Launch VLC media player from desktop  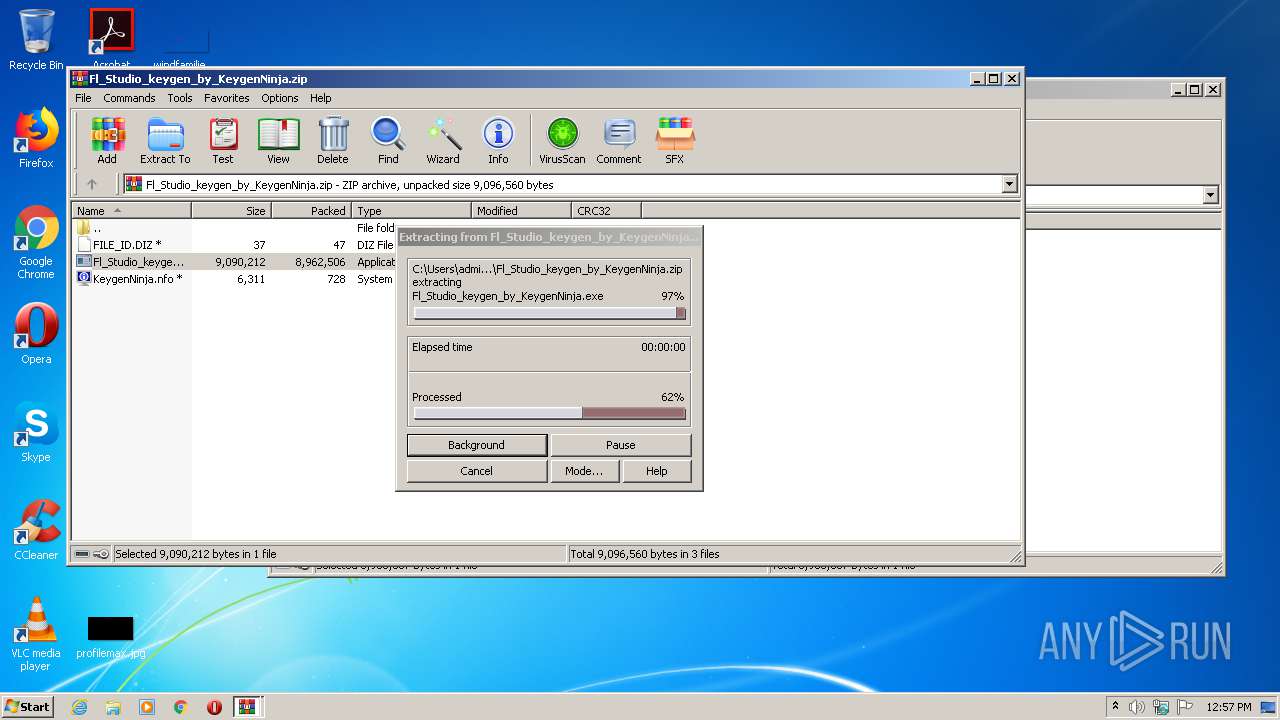pyautogui.click(x=36, y=634)
